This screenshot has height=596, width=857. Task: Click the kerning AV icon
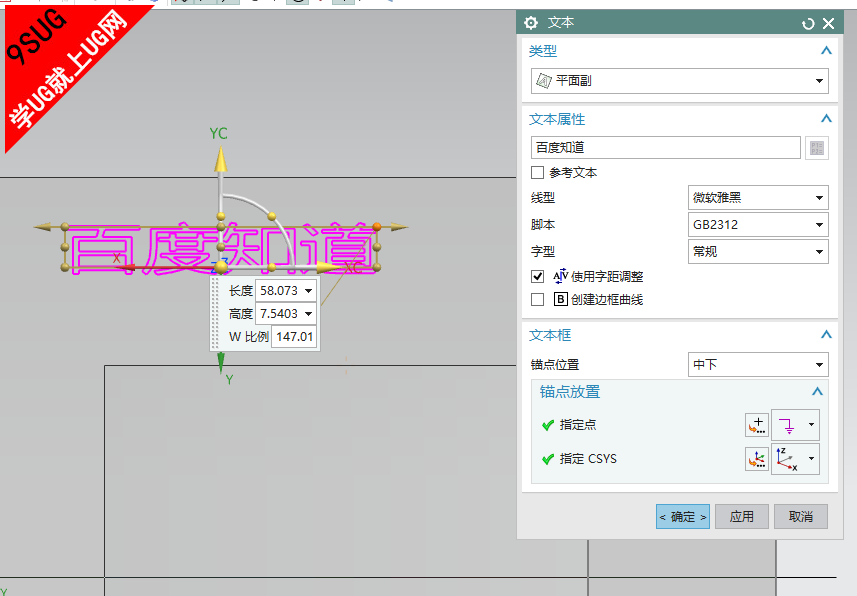click(560, 276)
